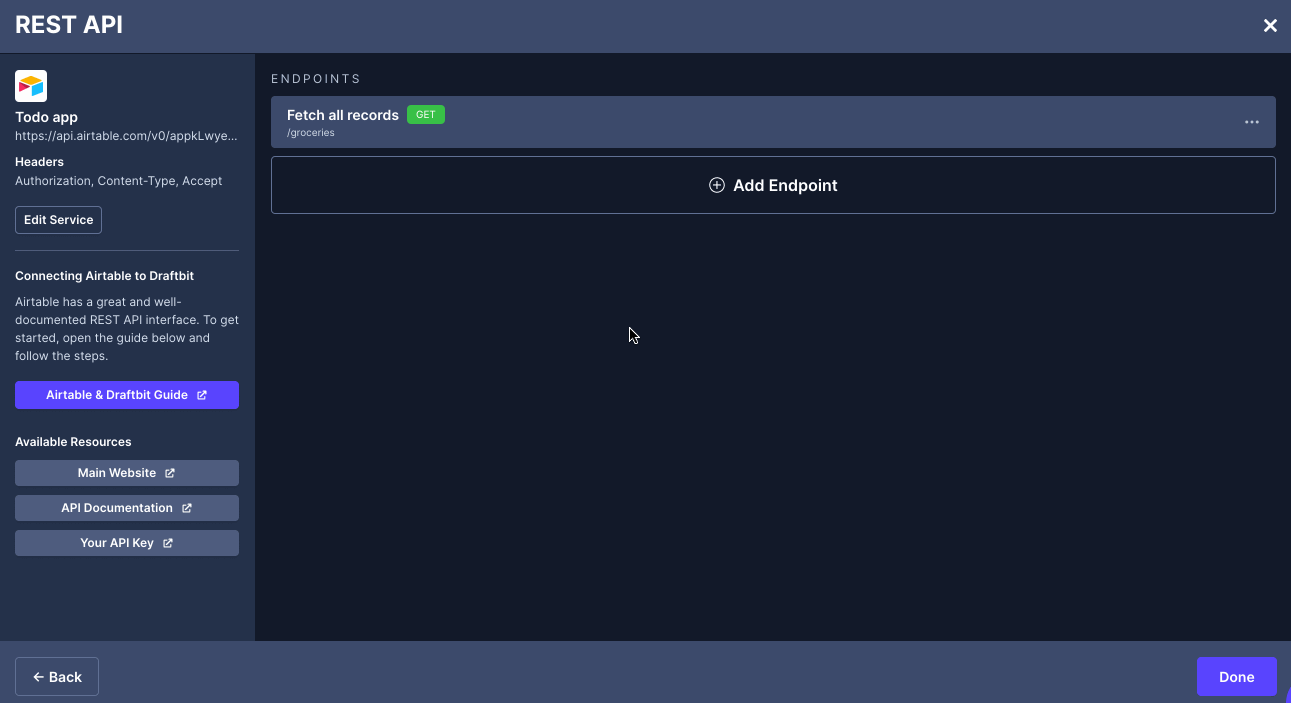Add a new endpoint
Image resolution: width=1291 pixels, height=703 pixels.
coord(773,185)
